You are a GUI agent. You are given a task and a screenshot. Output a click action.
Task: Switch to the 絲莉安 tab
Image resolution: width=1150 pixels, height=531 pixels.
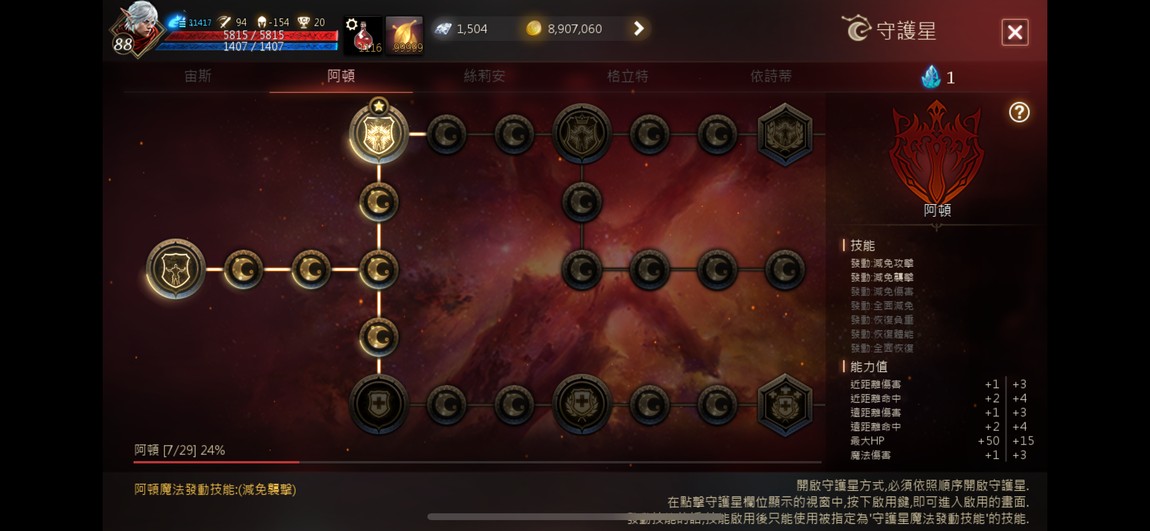[x=484, y=76]
